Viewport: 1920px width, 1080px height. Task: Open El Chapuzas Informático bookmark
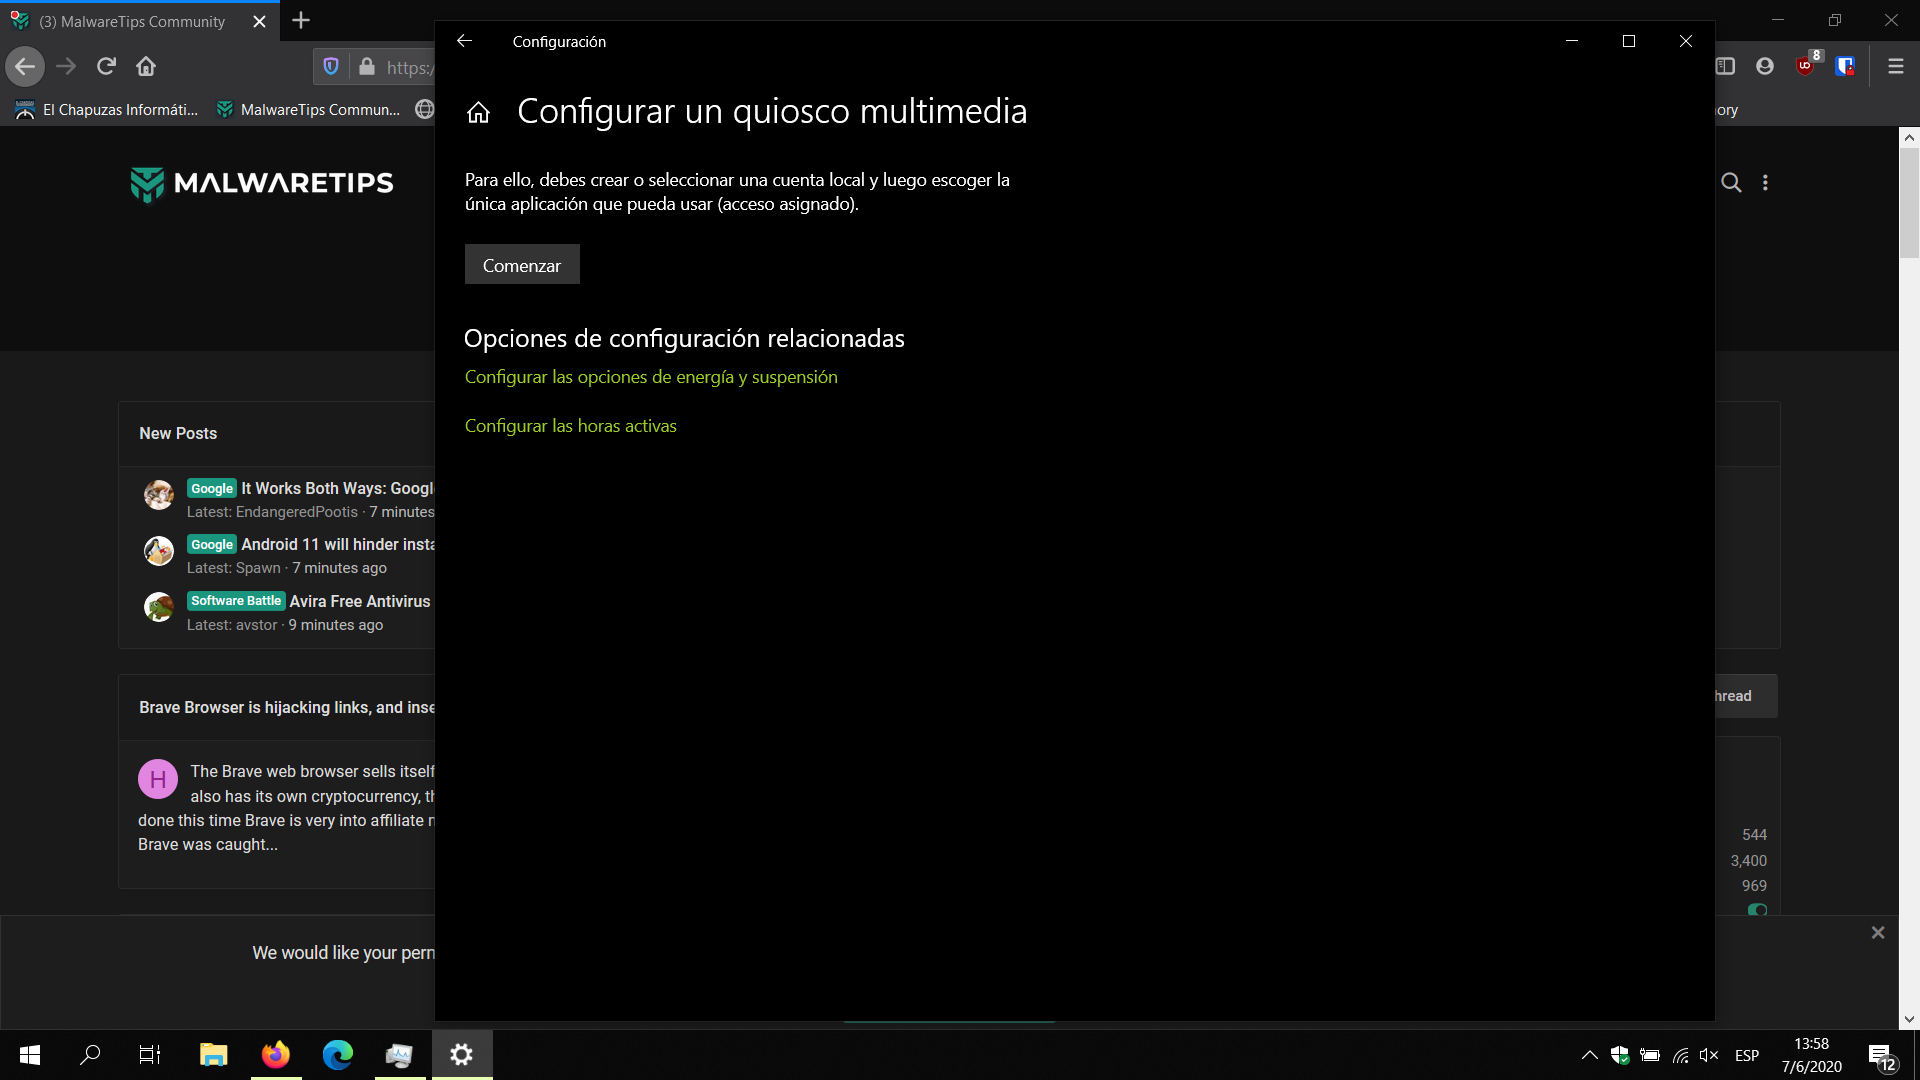(x=108, y=110)
